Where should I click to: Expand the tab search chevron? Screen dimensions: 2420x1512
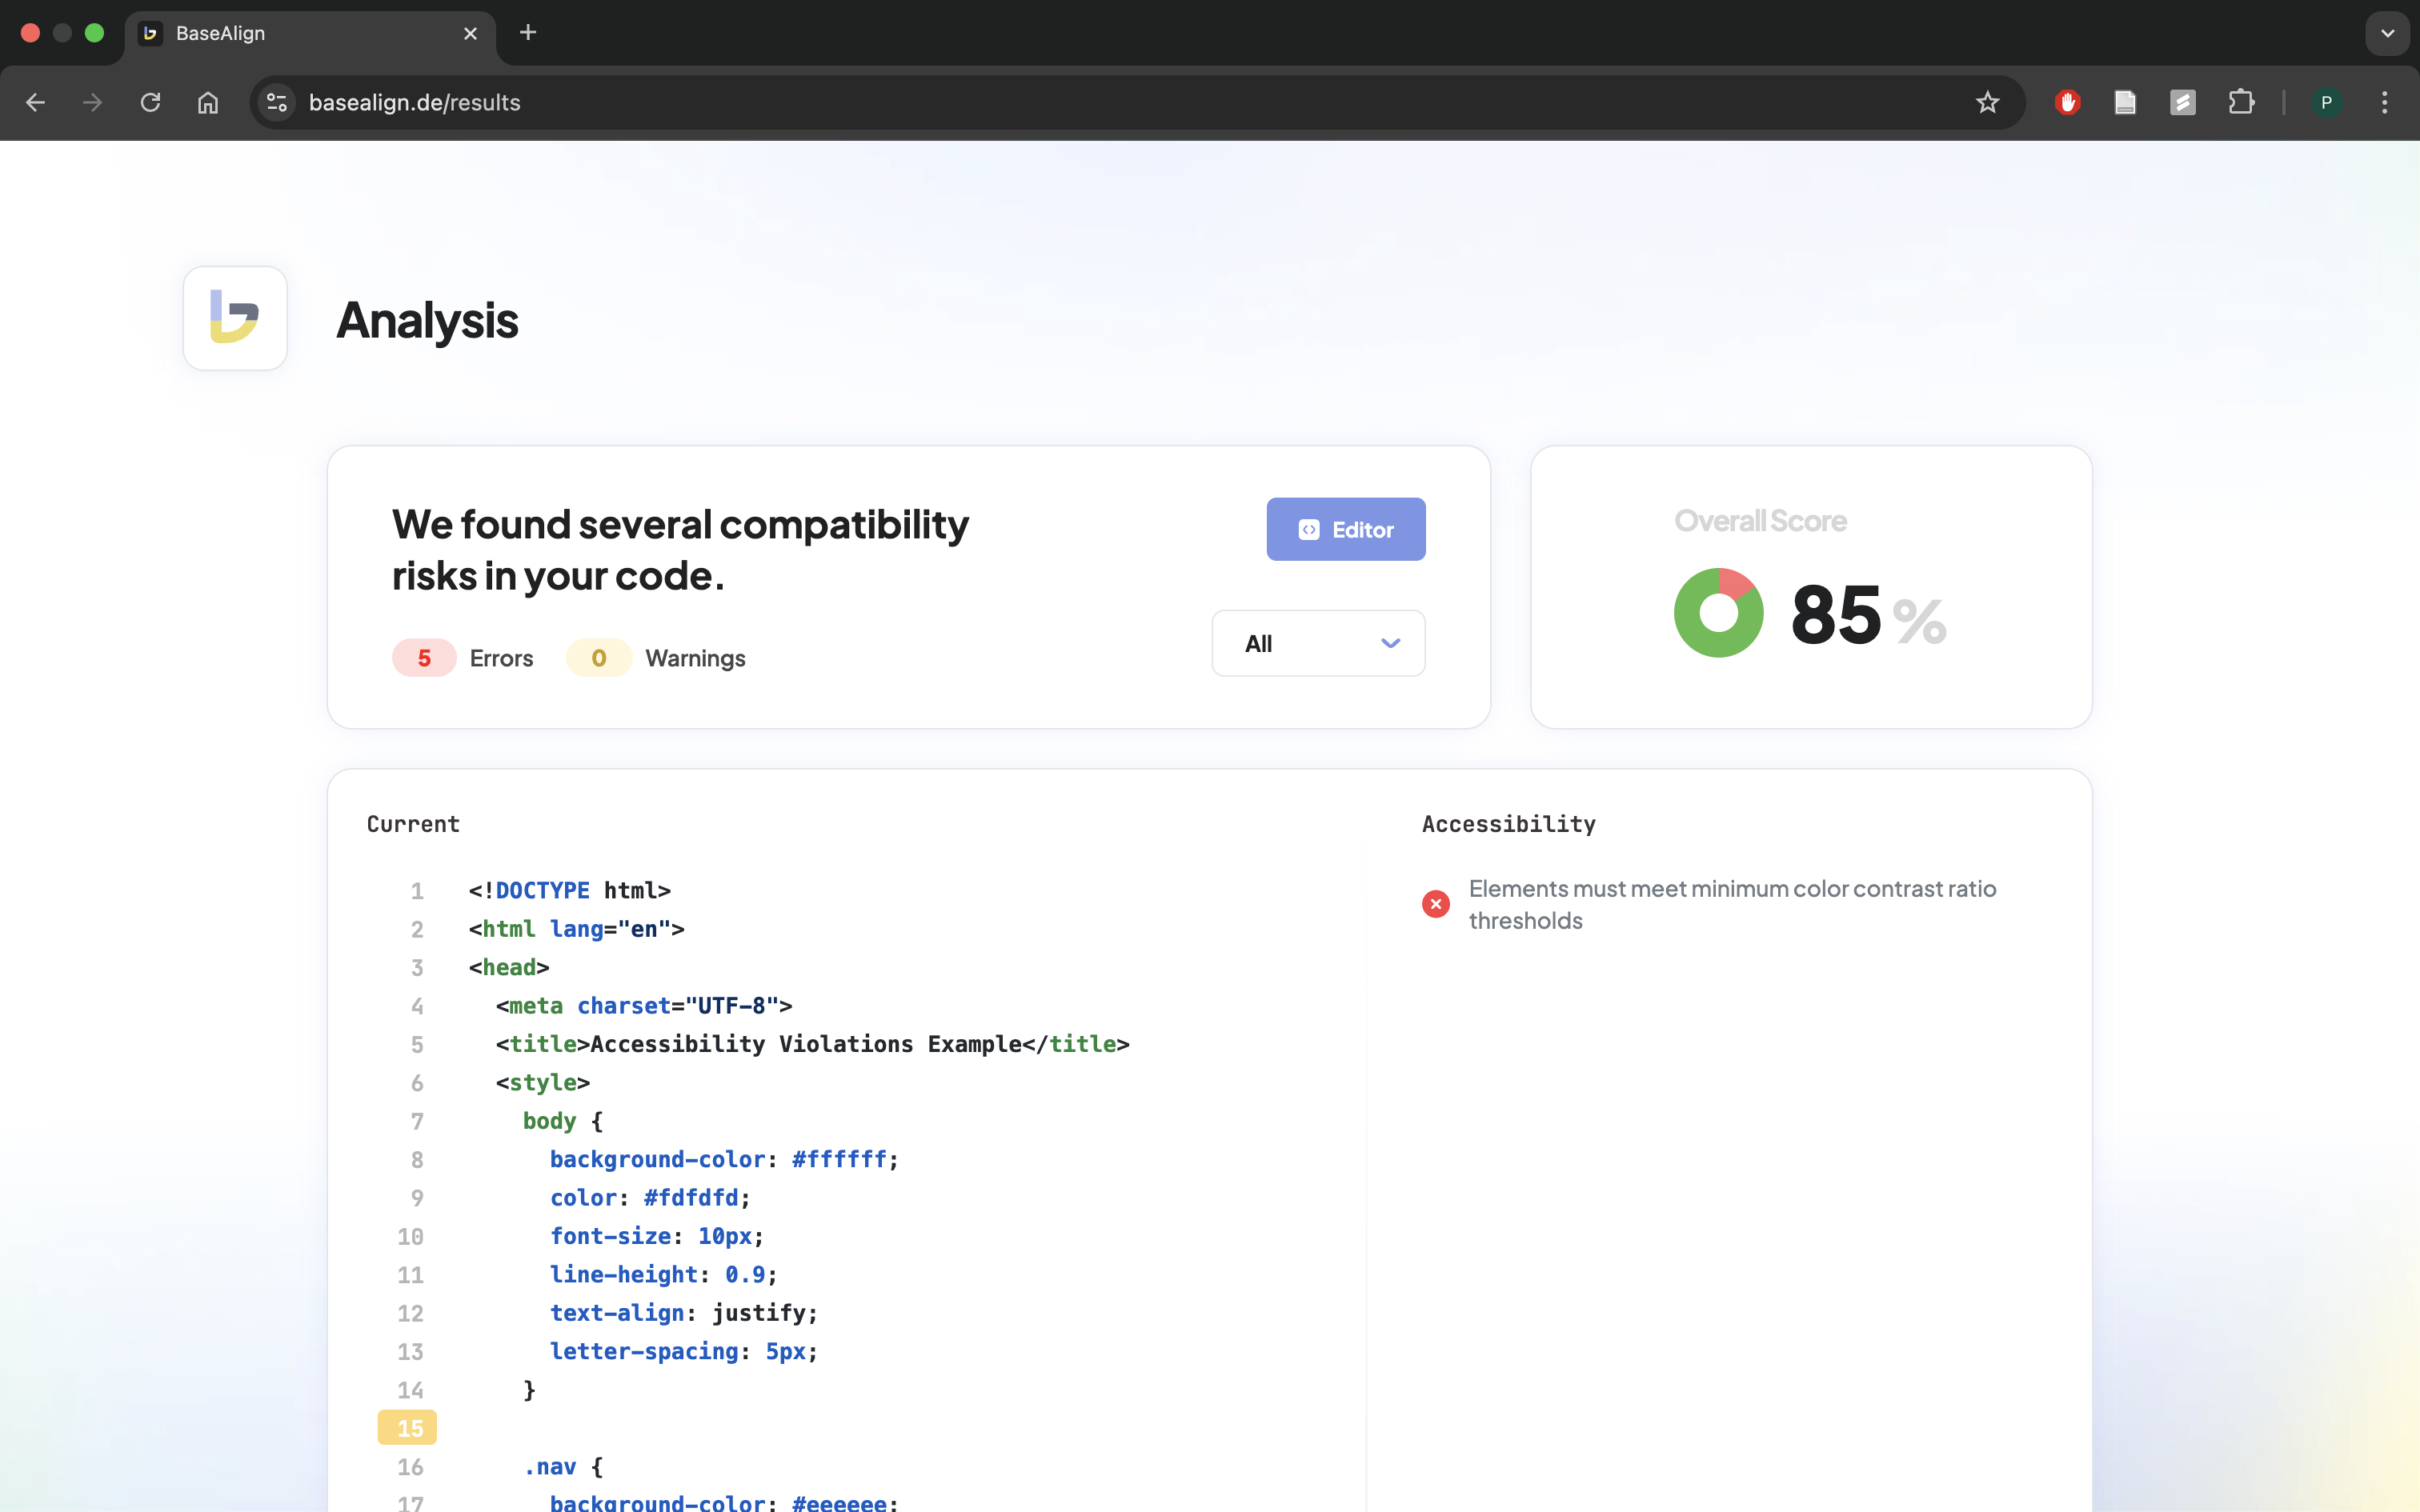tap(2387, 33)
